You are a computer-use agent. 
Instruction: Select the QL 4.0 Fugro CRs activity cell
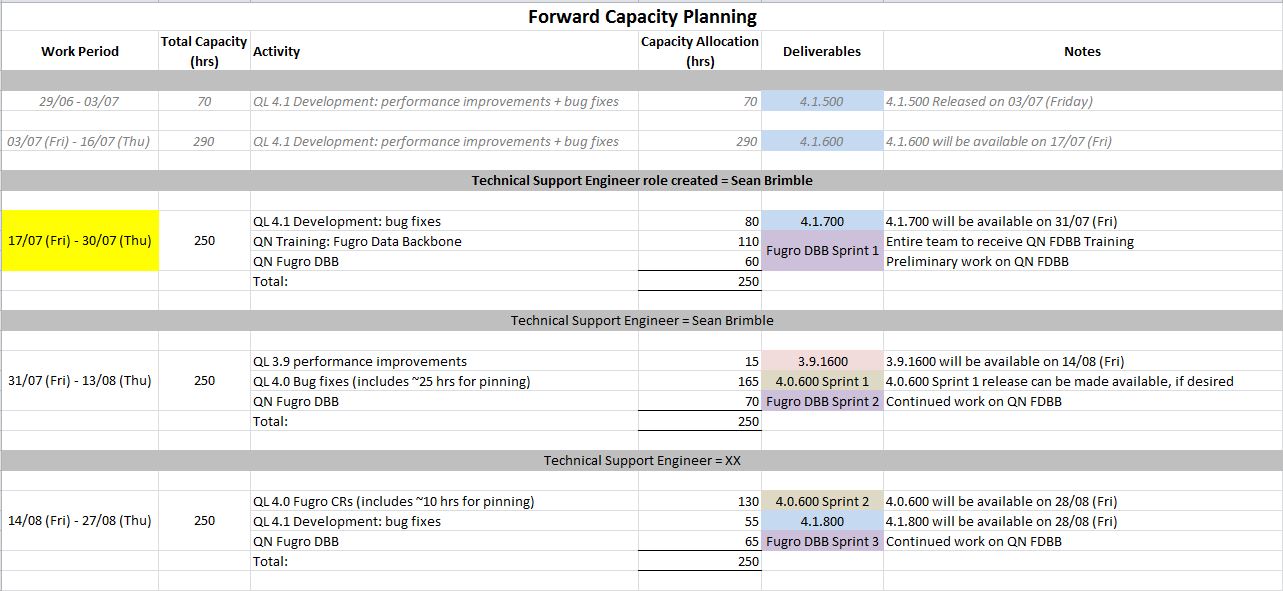(394, 501)
